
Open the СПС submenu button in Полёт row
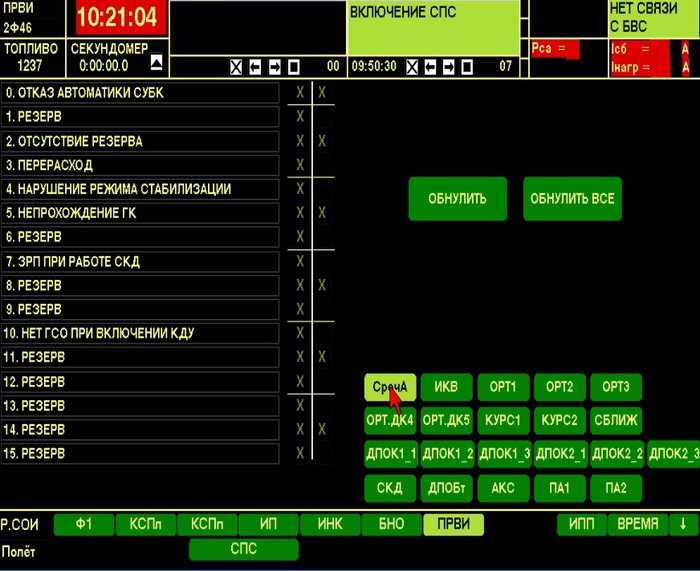point(243,549)
